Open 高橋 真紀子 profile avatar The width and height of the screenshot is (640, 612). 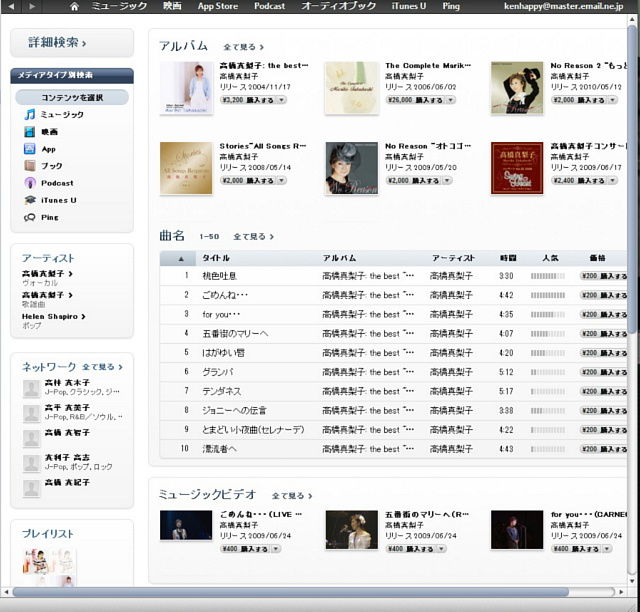[31, 488]
